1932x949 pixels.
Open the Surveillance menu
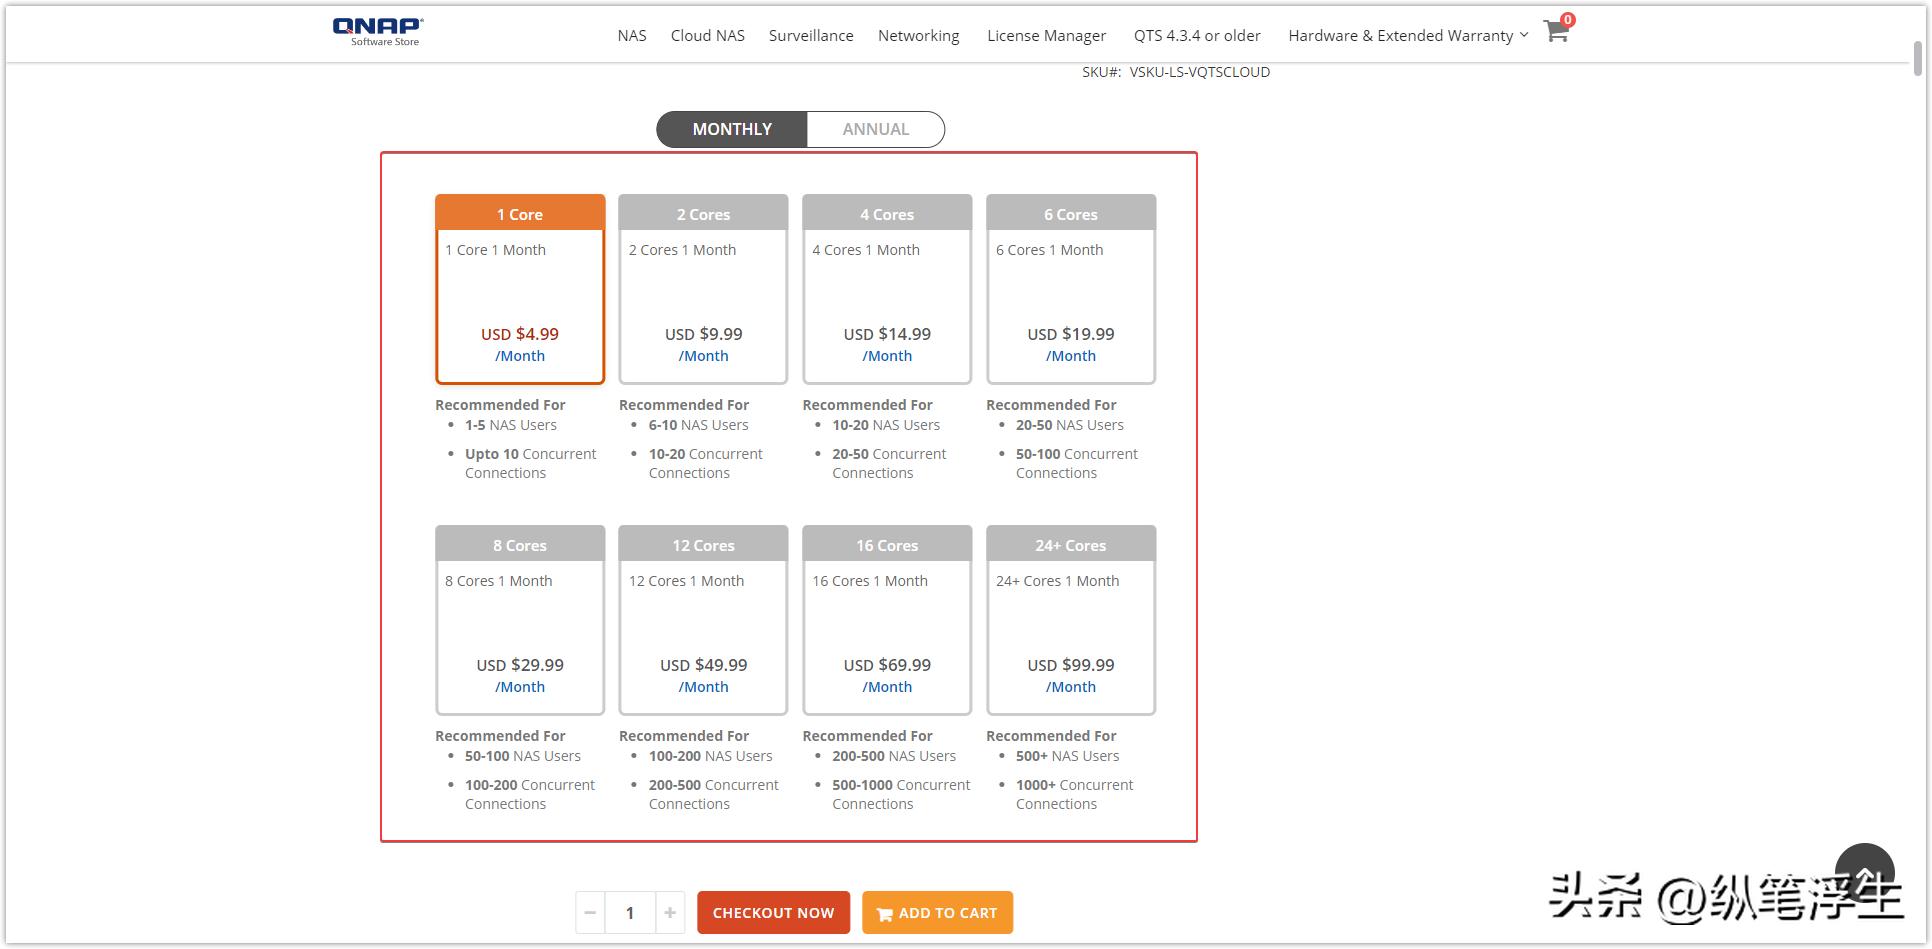[811, 35]
